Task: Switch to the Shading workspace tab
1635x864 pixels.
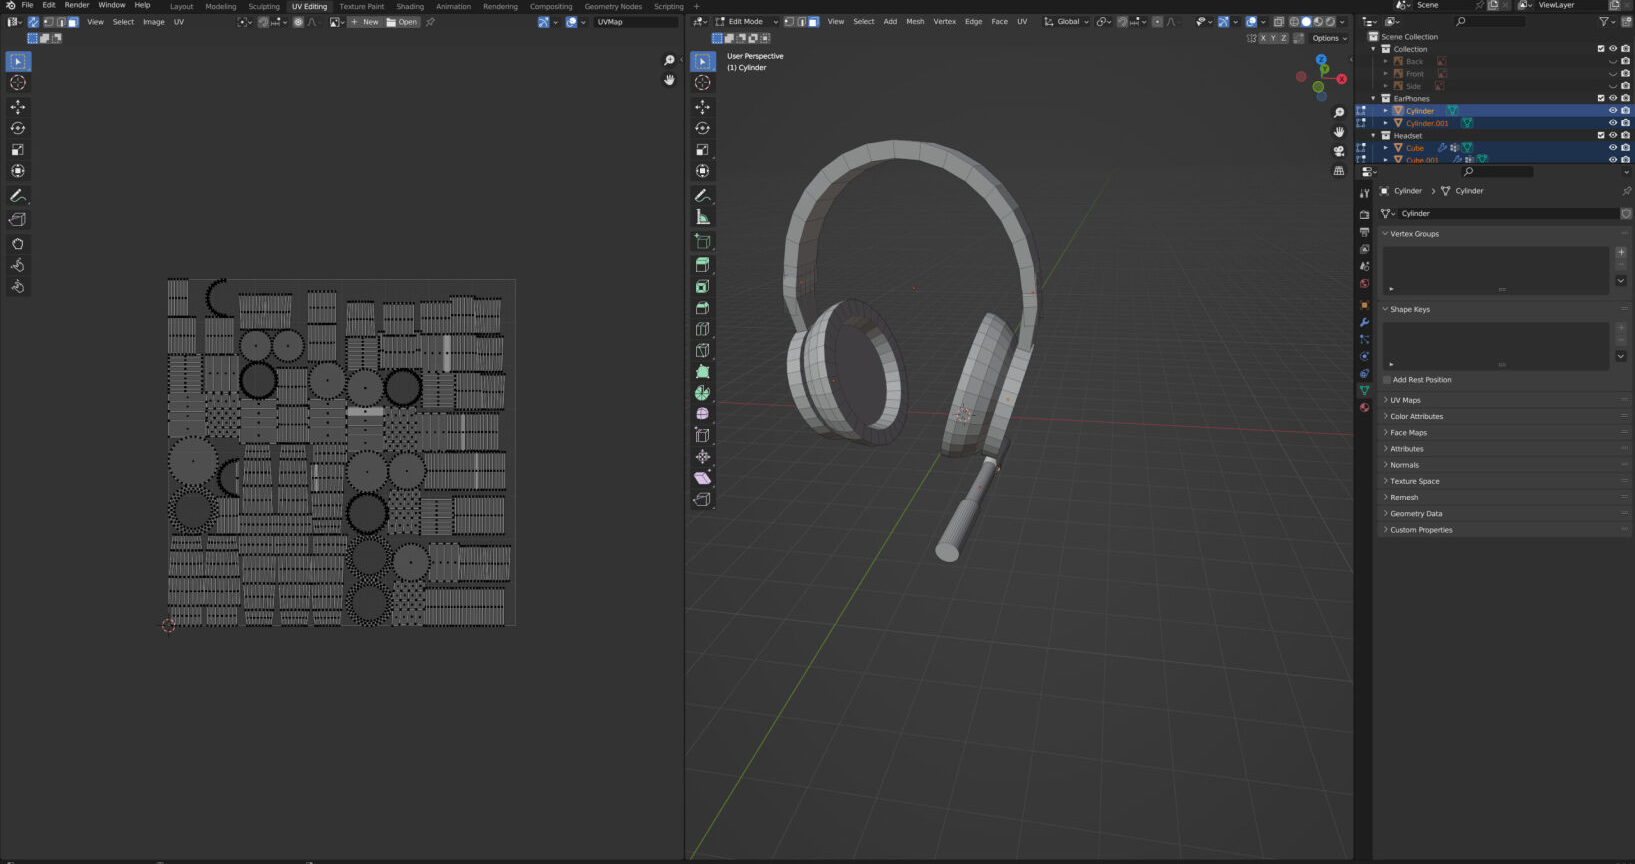Action: (x=410, y=6)
